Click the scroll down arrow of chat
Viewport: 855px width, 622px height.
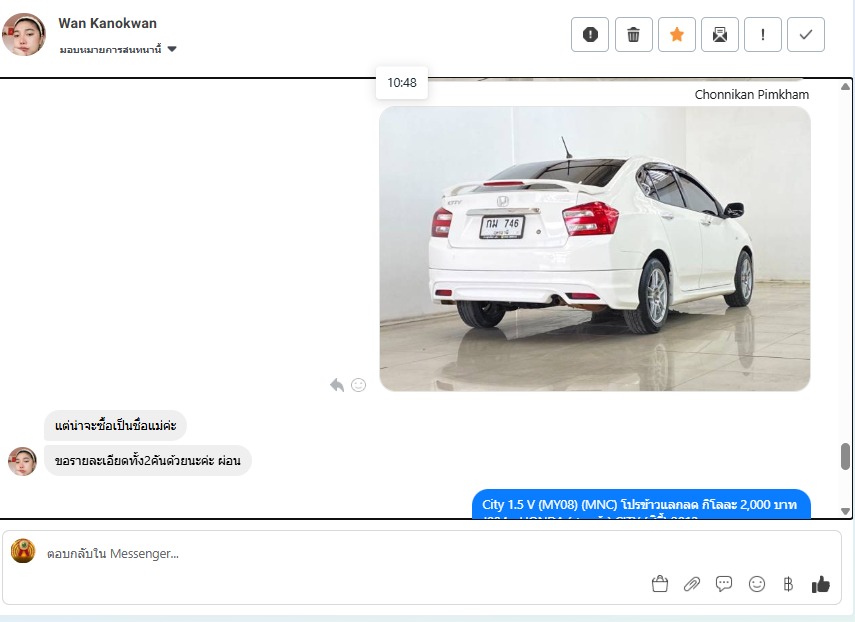[x=845, y=511]
